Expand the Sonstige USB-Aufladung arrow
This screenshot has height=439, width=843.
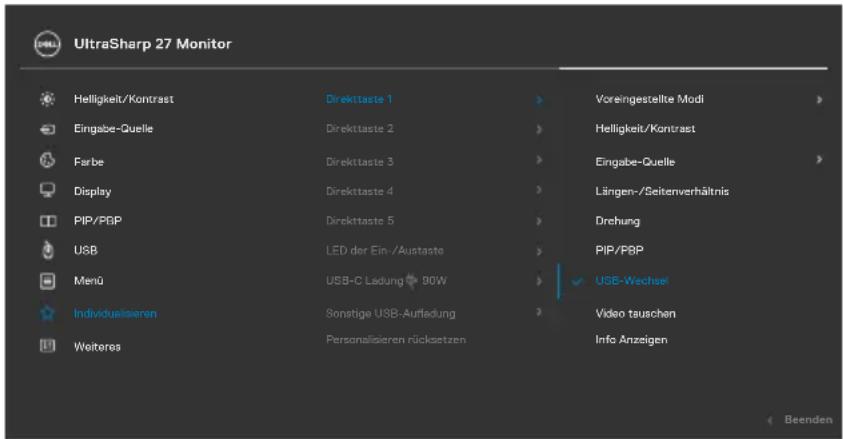point(539,312)
